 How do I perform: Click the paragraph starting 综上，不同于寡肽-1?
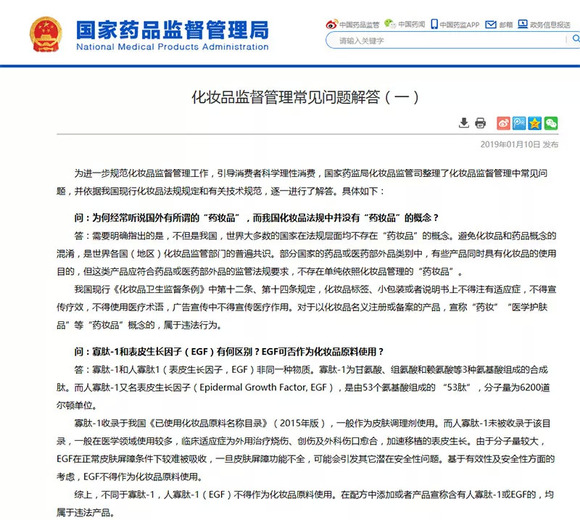click(x=306, y=503)
